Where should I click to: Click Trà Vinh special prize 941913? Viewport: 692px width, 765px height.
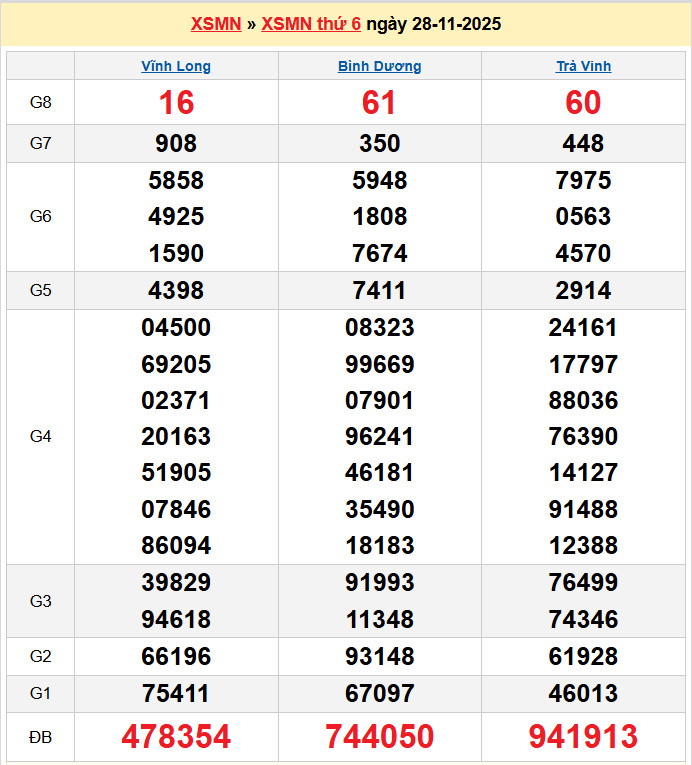click(x=583, y=737)
